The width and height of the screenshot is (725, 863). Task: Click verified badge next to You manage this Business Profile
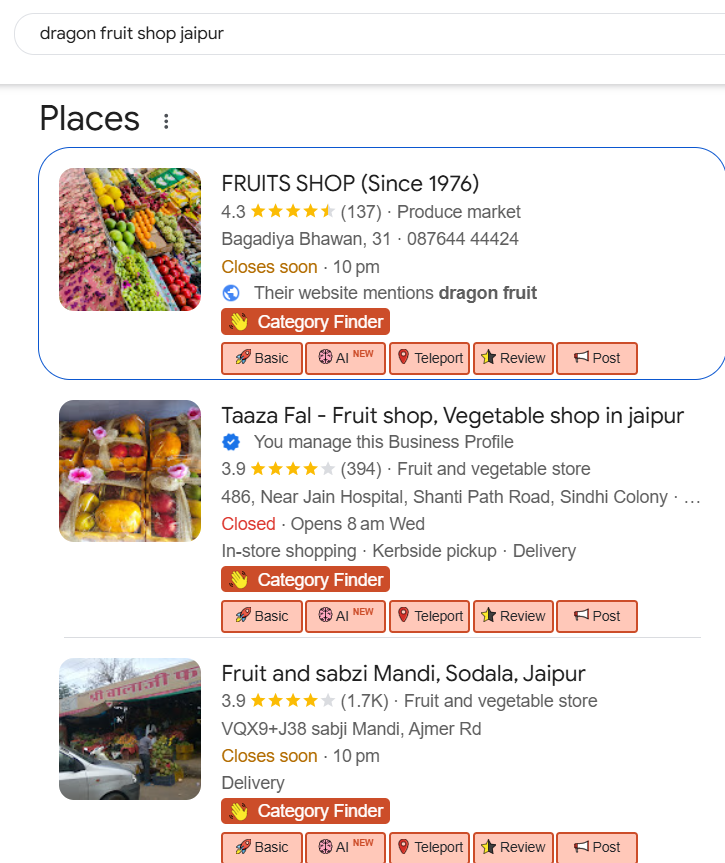tap(231, 442)
